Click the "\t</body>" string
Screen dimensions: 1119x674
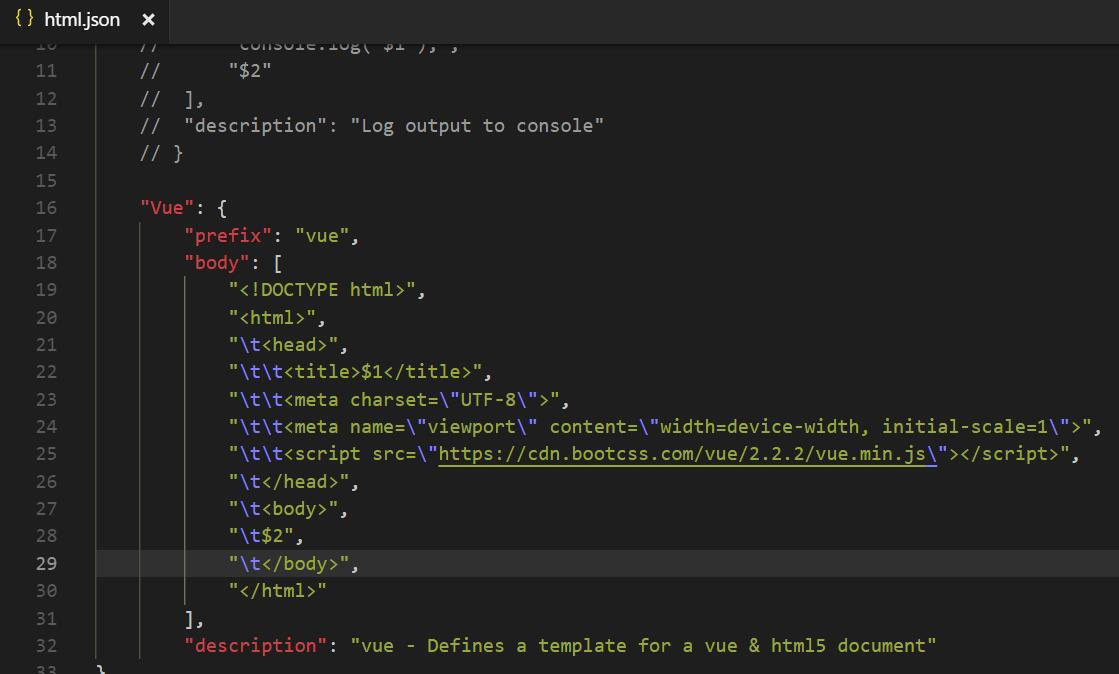(289, 564)
